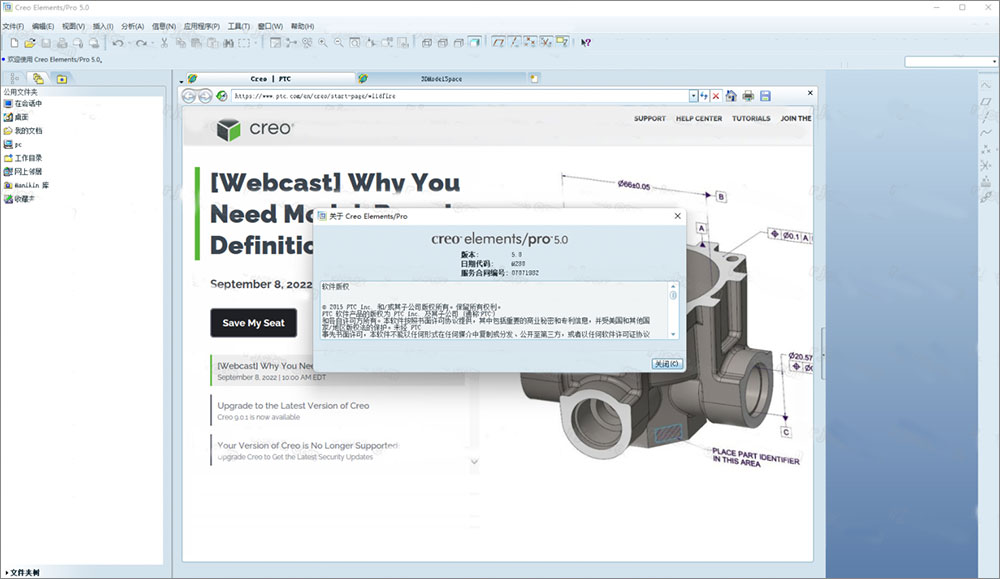Screen dimensions: 1000x579
Task: Toggle the coordinate systems display icon
Action: click(546, 43)
